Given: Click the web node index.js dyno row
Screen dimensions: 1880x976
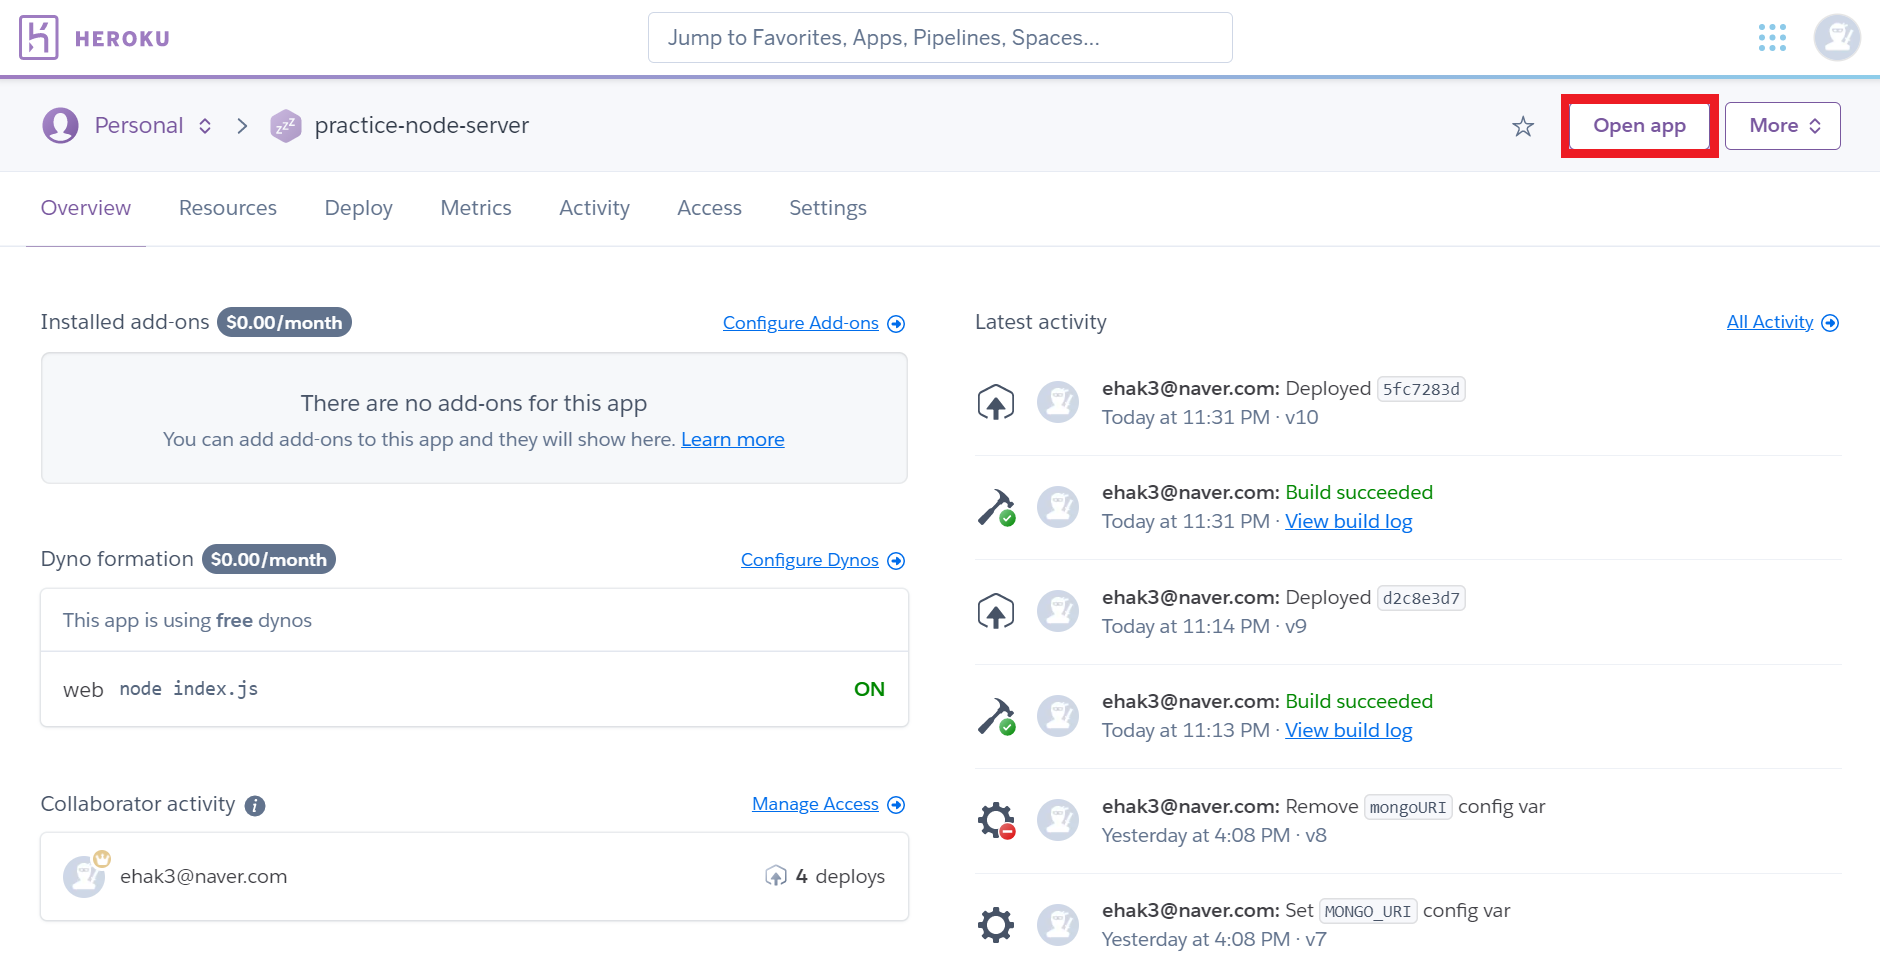Looking at the screenshot, I should pos(474,689).
